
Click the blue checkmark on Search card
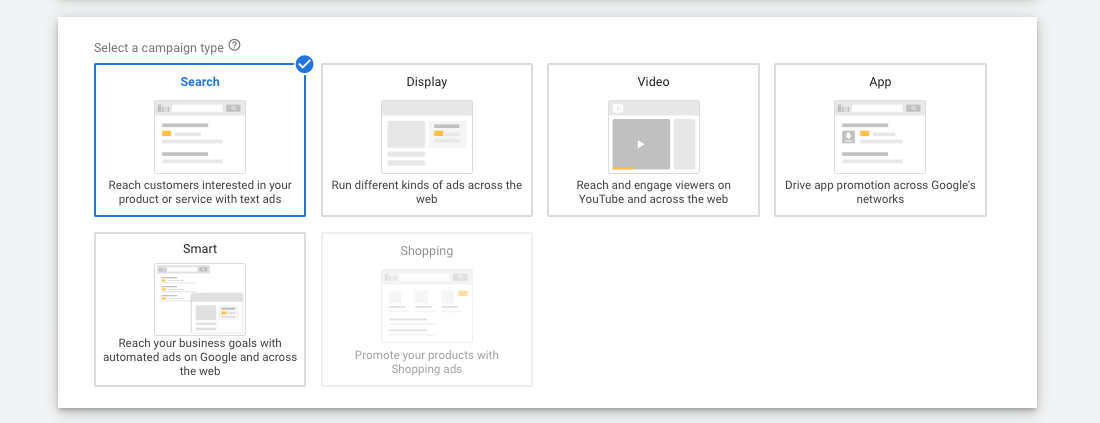click(304, 64)
